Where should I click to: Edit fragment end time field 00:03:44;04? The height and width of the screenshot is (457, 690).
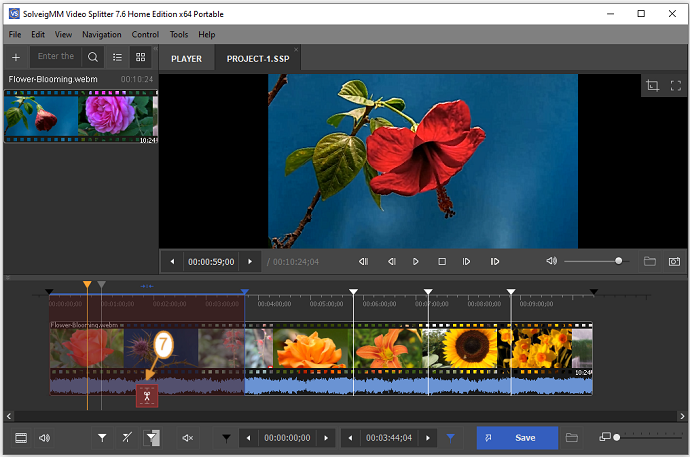[x=389, y=438]
